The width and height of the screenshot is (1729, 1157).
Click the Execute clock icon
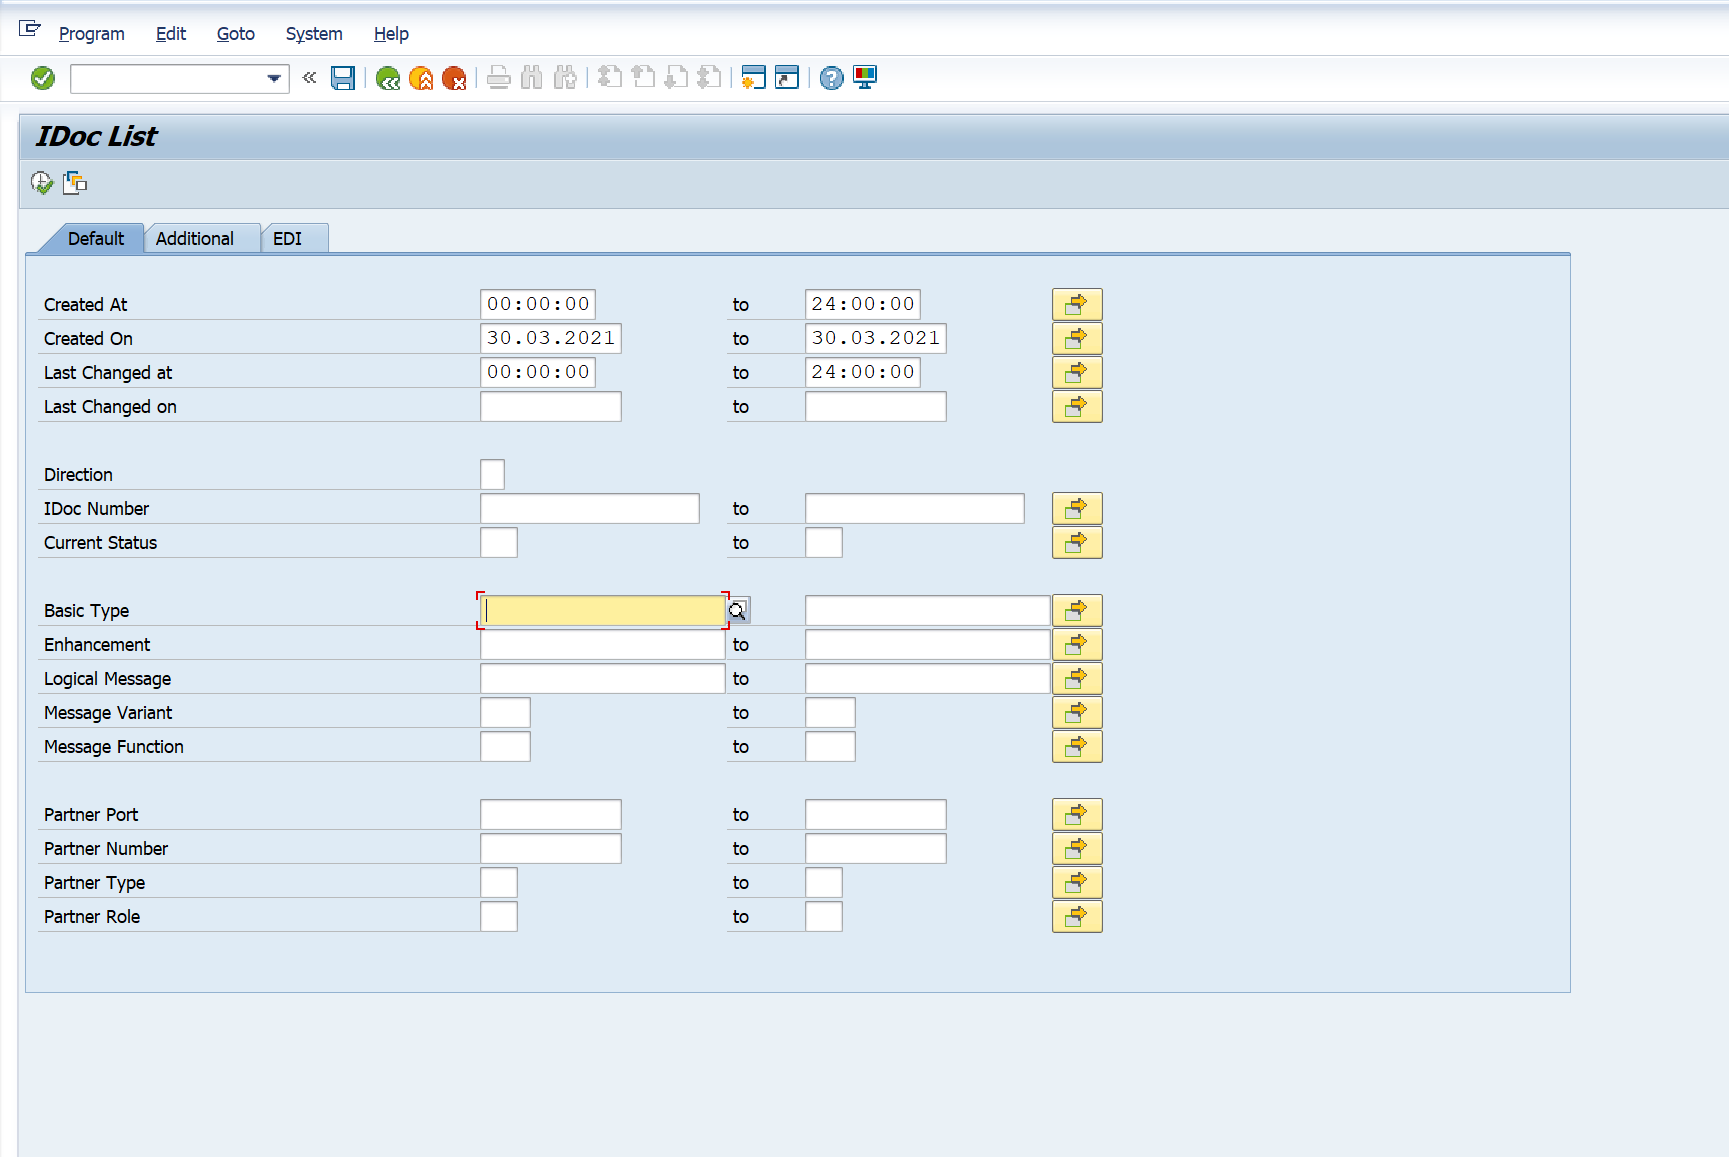coord(42,183)
